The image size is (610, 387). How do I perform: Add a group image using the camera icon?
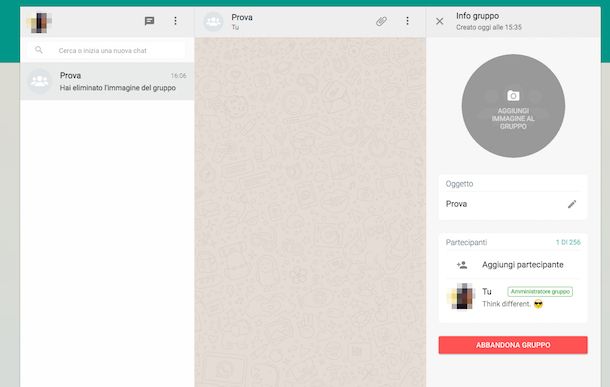[x=513, y=95]
